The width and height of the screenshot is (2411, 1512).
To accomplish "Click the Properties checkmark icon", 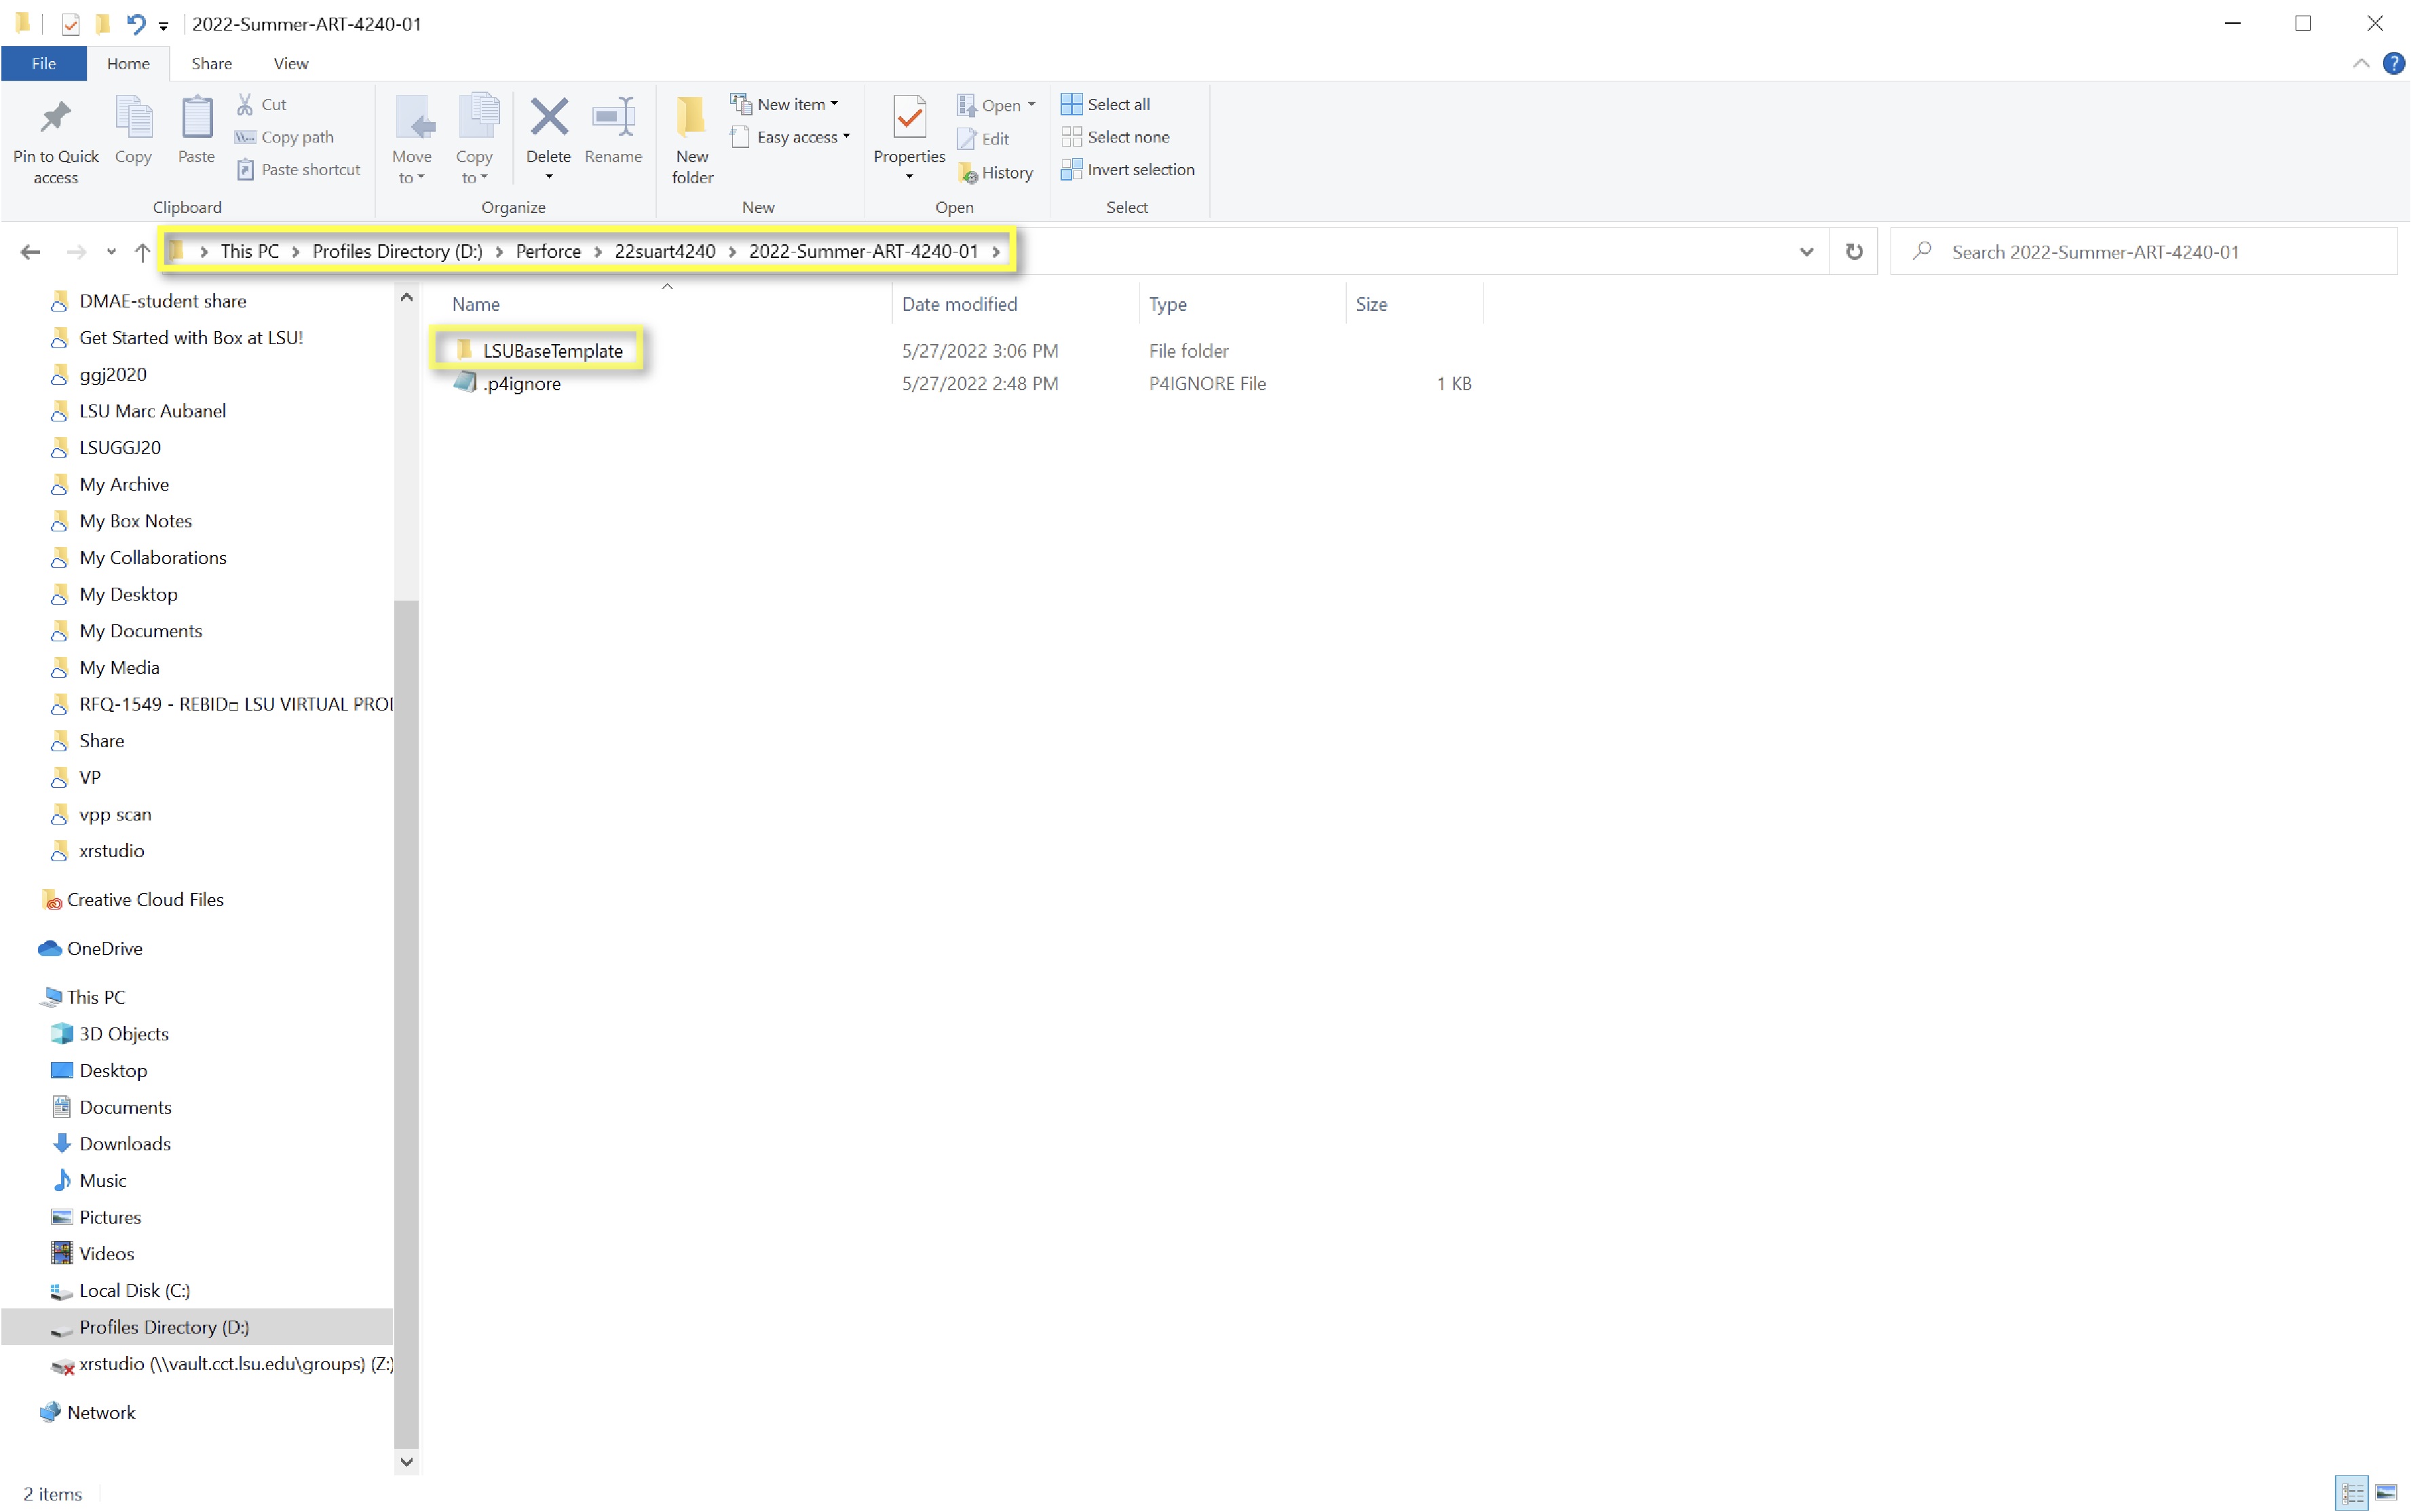I will (909, 118).
